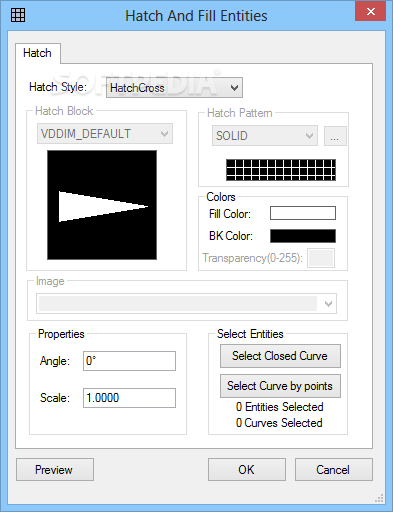Click Select Curve by points button
The image size is (393, 512).
[280, 386]
